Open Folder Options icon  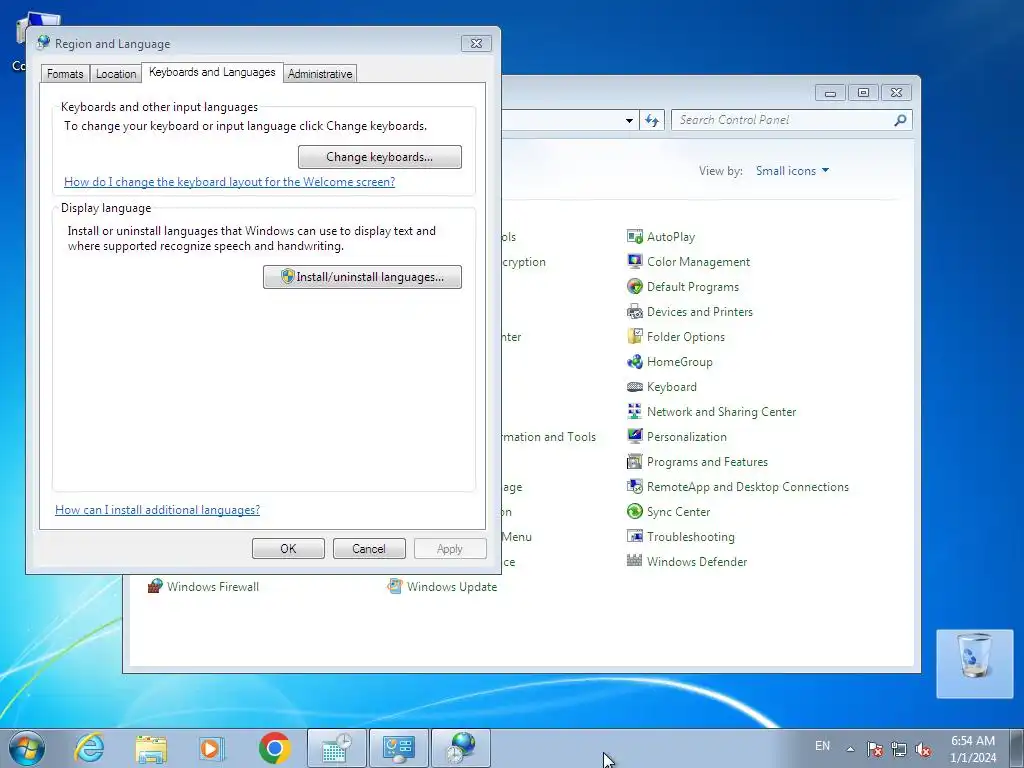(634, 336)
